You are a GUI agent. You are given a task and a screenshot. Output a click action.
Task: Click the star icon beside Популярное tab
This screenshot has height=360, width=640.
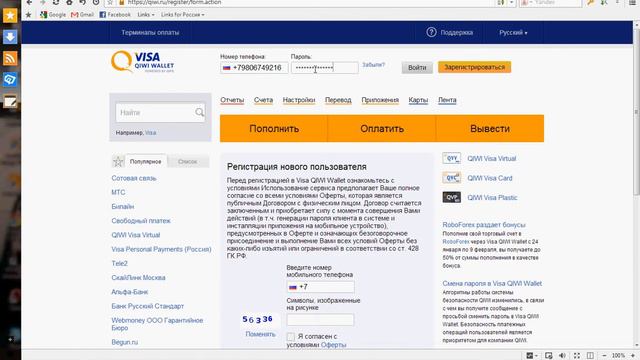[x=118, y=162]
